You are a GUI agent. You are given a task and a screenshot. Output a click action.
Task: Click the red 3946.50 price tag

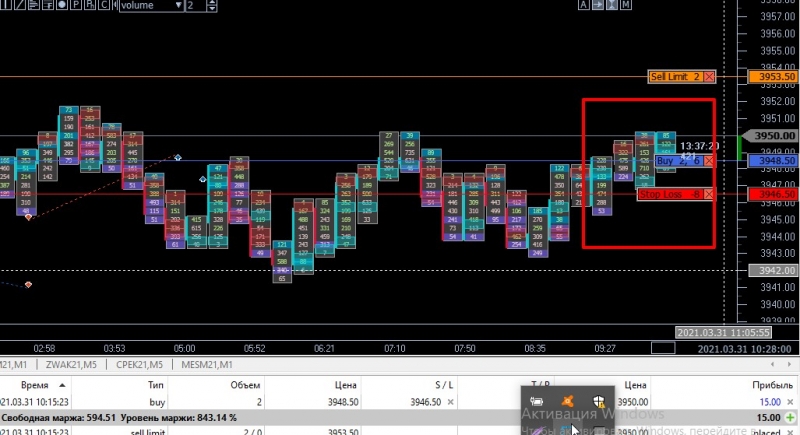tap(773, 194)
